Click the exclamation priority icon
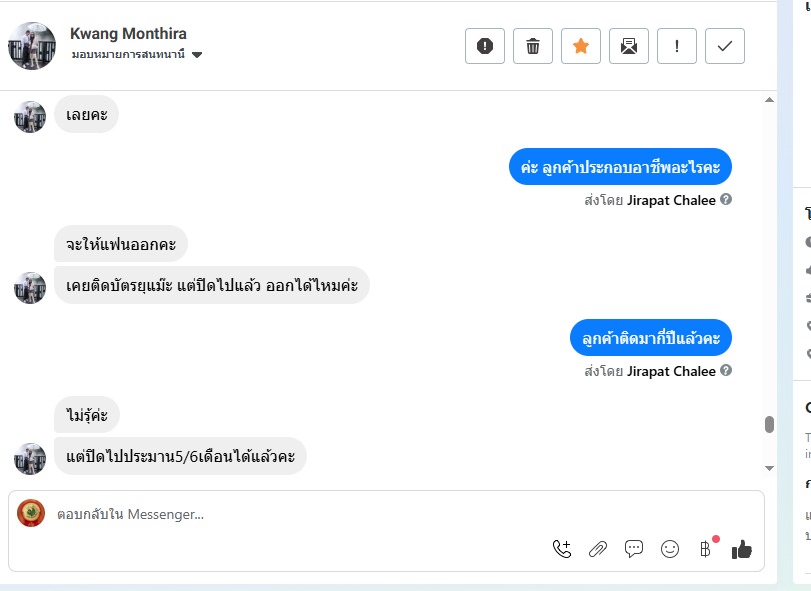 tap(677, 46)
